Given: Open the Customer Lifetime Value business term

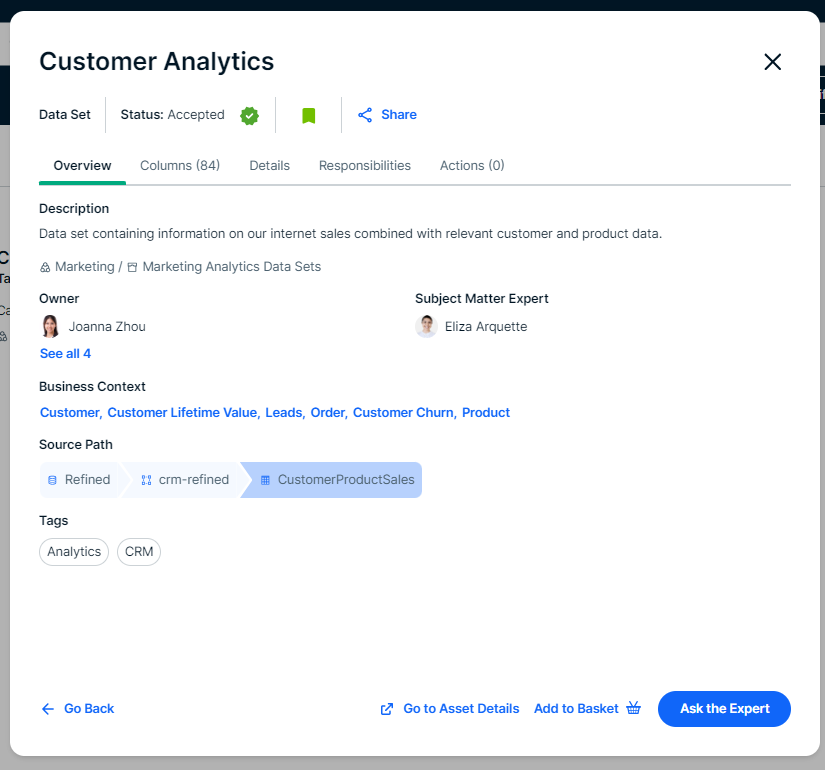Looking at the screenshot, I should click(182, 413).
